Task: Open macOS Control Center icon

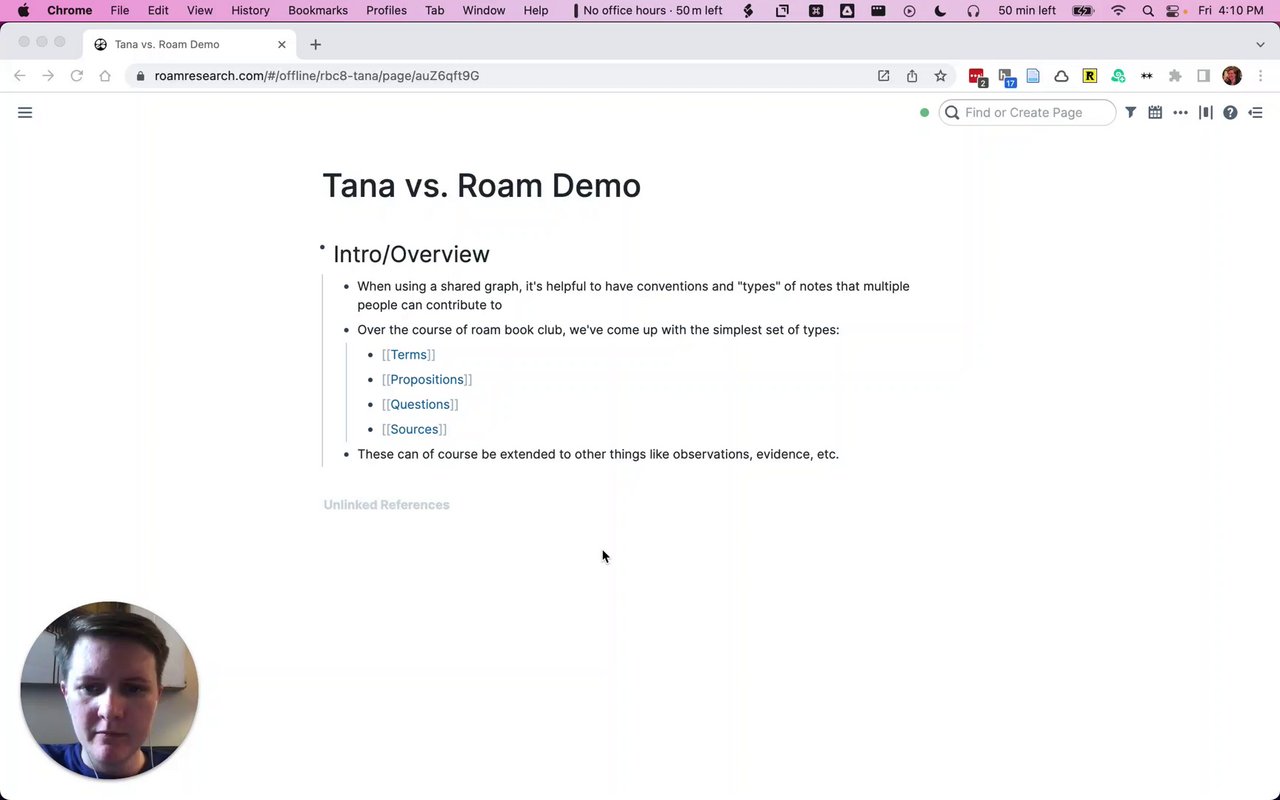Action: [x=1172, y=10]
